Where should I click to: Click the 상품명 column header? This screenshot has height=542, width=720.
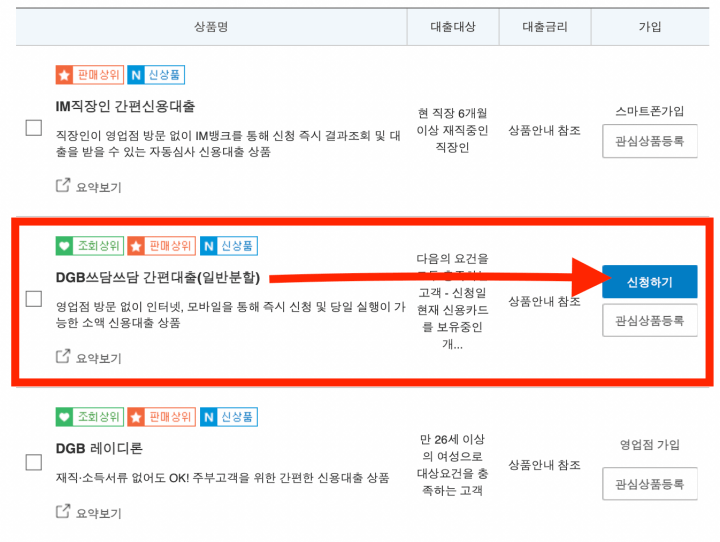tap(211, 27)
